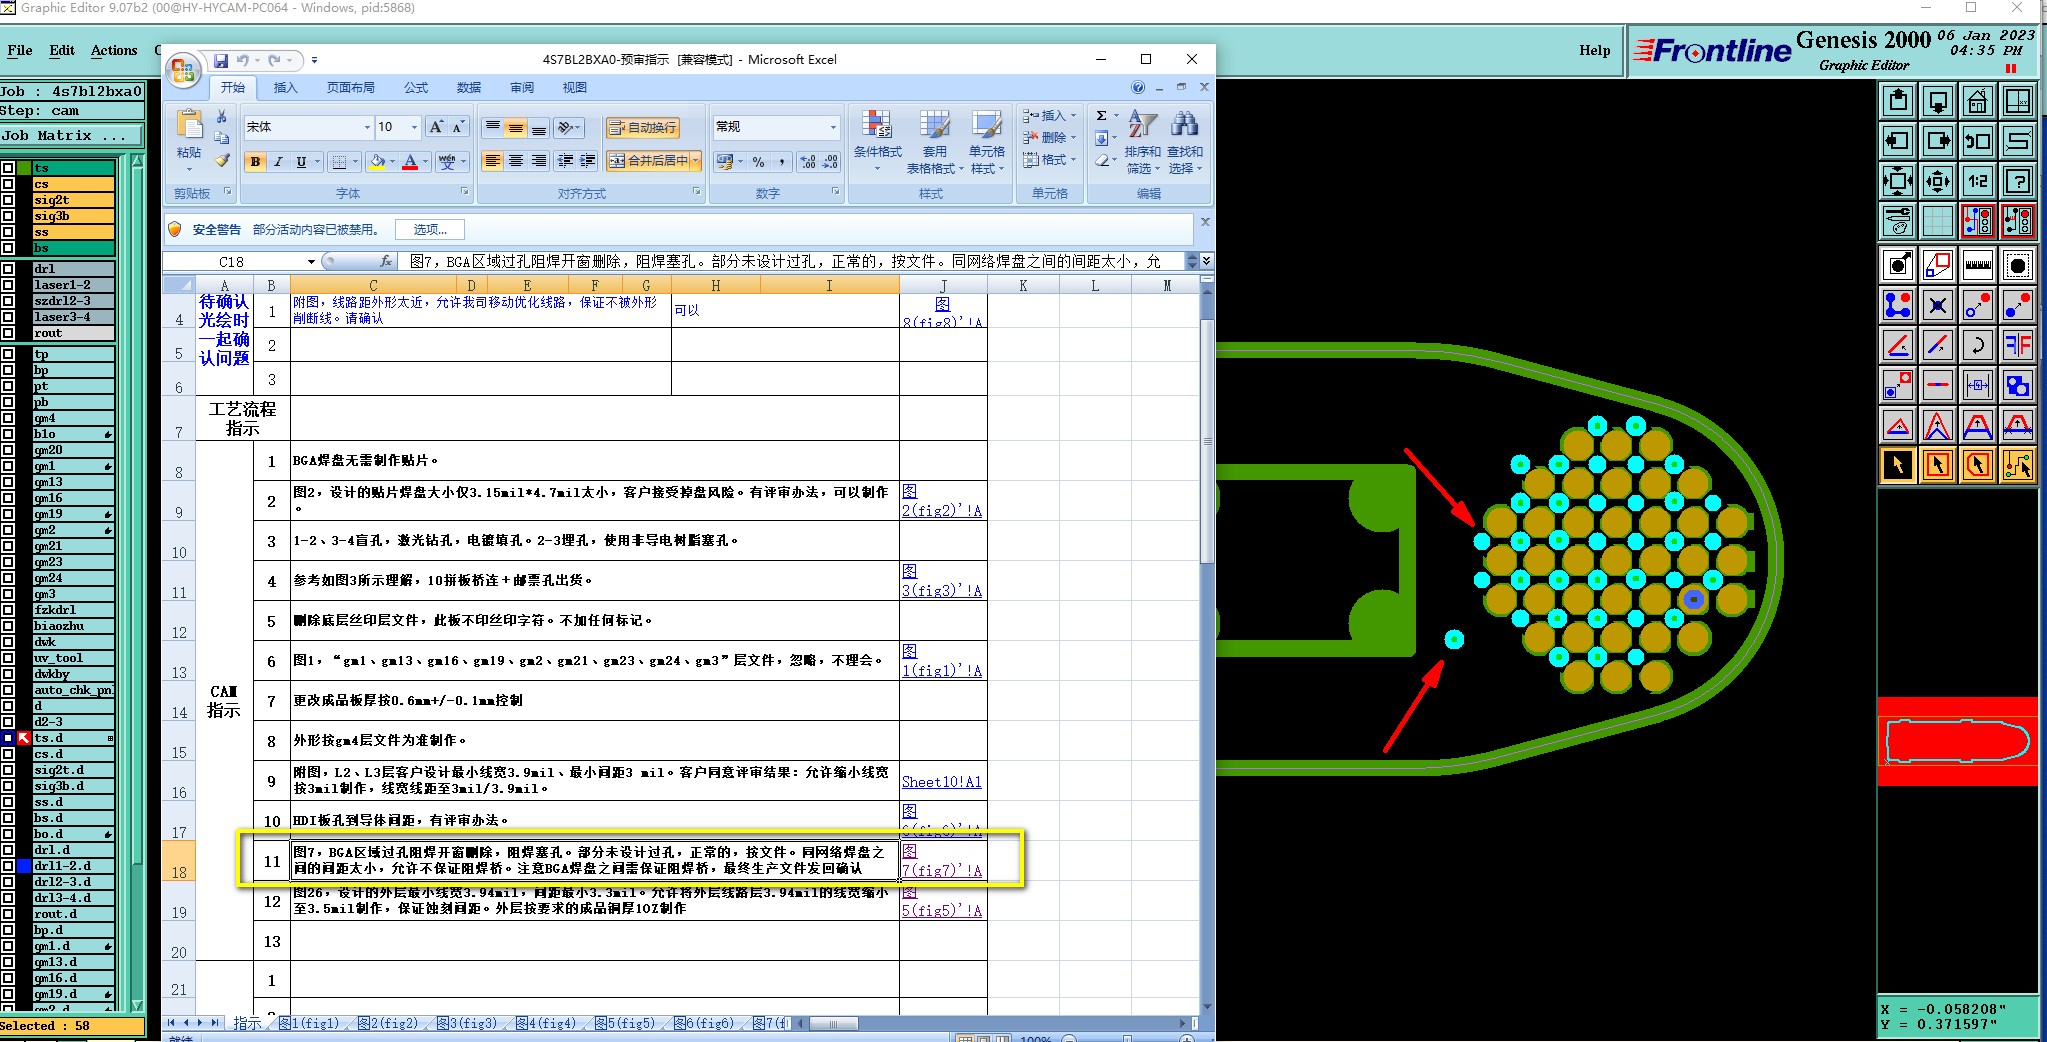The height and width of the screenshot is (1042, 2047).
Task: Click the rotate arc tool icon
Action: coord(1977,345)
